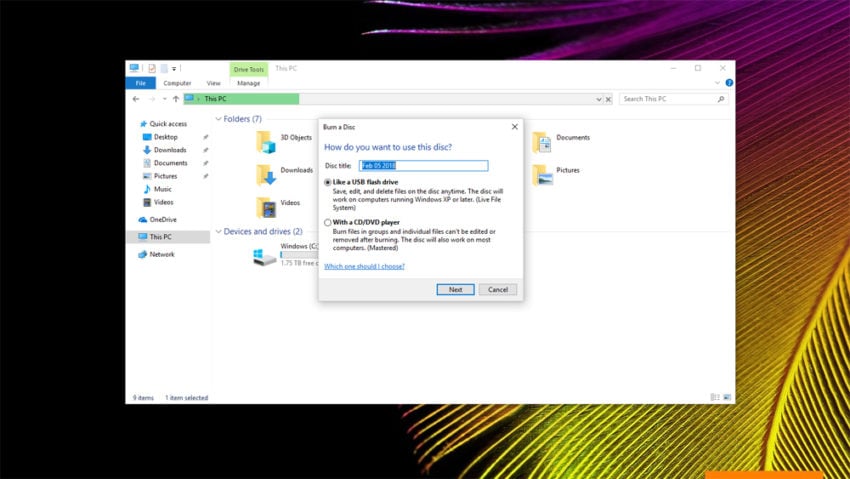Screen dimensions: 850x479
Task: Select the Downloads folder in Folders group
Action: tap(285, 175)
